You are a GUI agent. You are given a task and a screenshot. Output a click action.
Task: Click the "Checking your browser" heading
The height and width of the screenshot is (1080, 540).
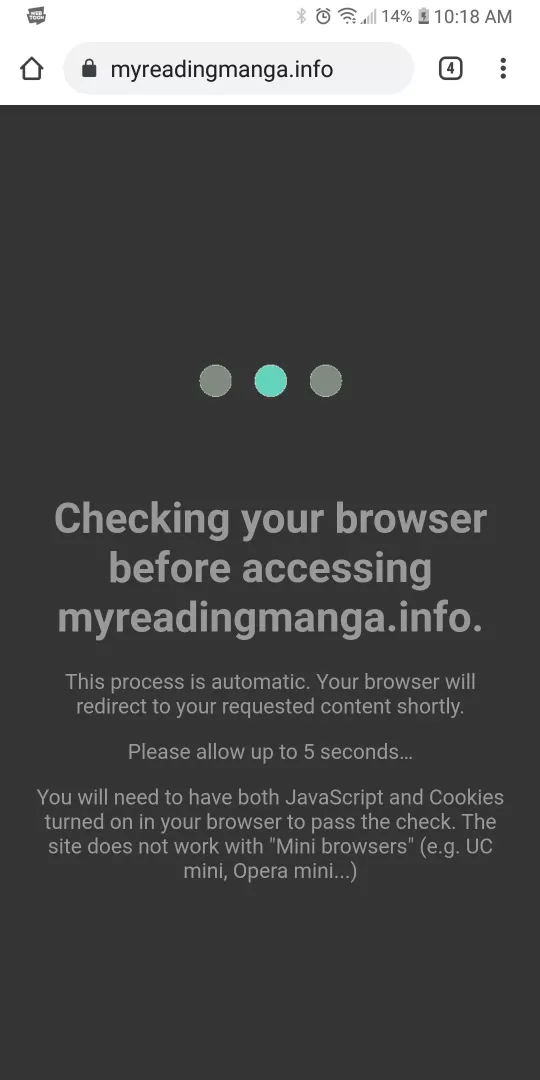(x=270, y=568)
